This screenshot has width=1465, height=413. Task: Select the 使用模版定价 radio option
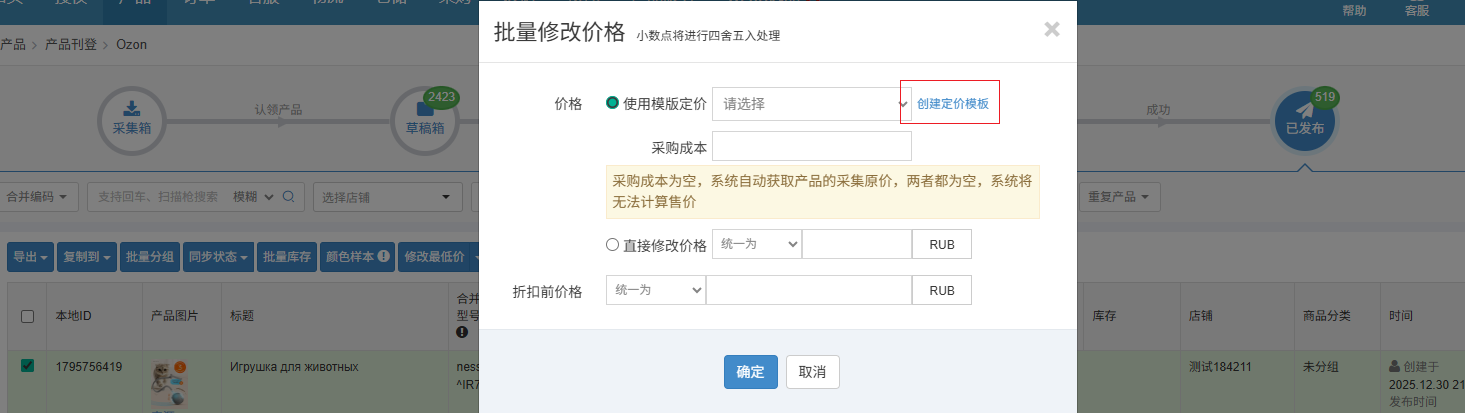tap(613, 103)
